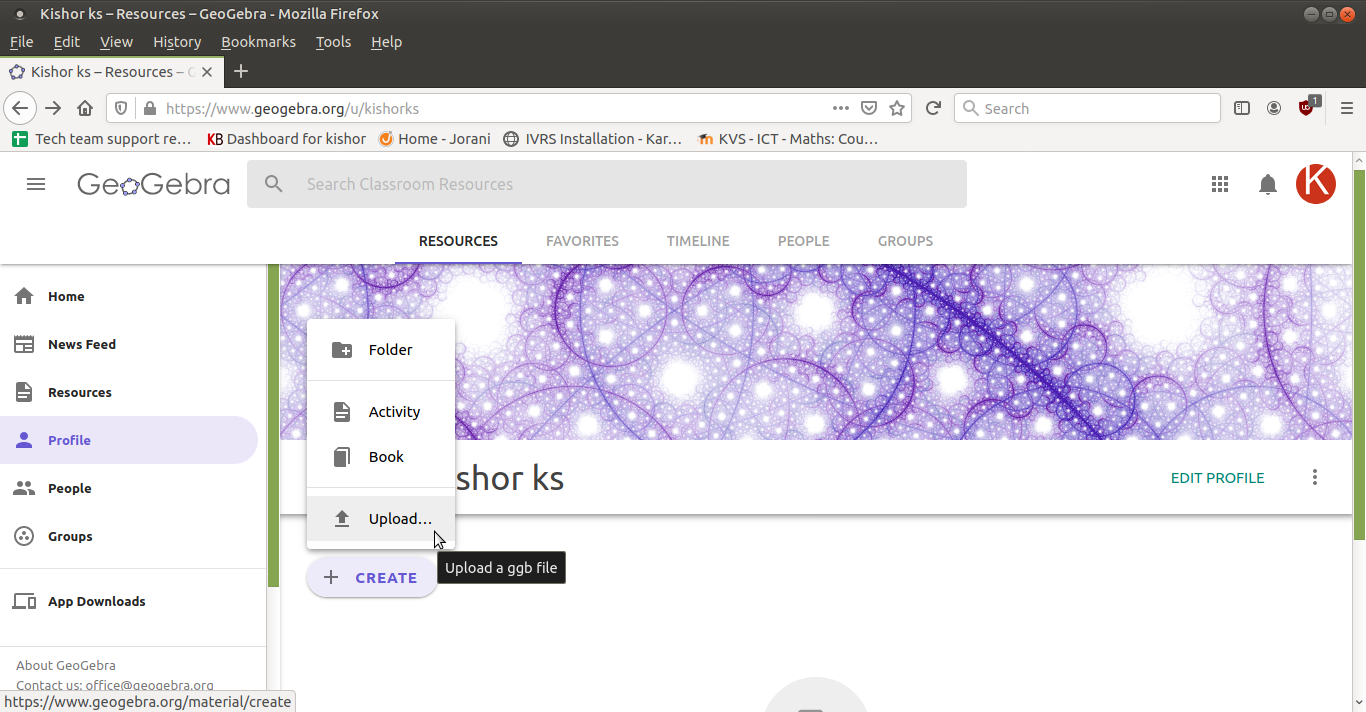Click the browser forward arrow
1366x712 pixels.
(x=53, y=108)
